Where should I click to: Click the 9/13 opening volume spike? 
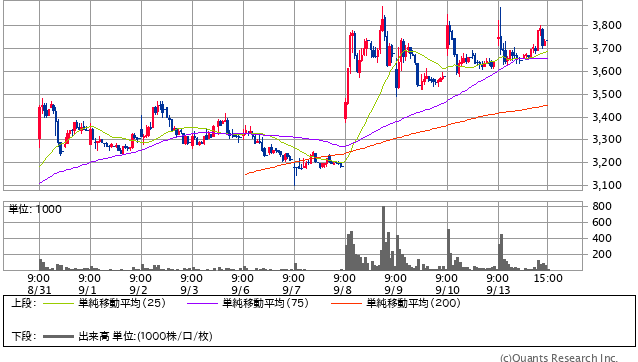pyautogui.click(x=501, y=252)
